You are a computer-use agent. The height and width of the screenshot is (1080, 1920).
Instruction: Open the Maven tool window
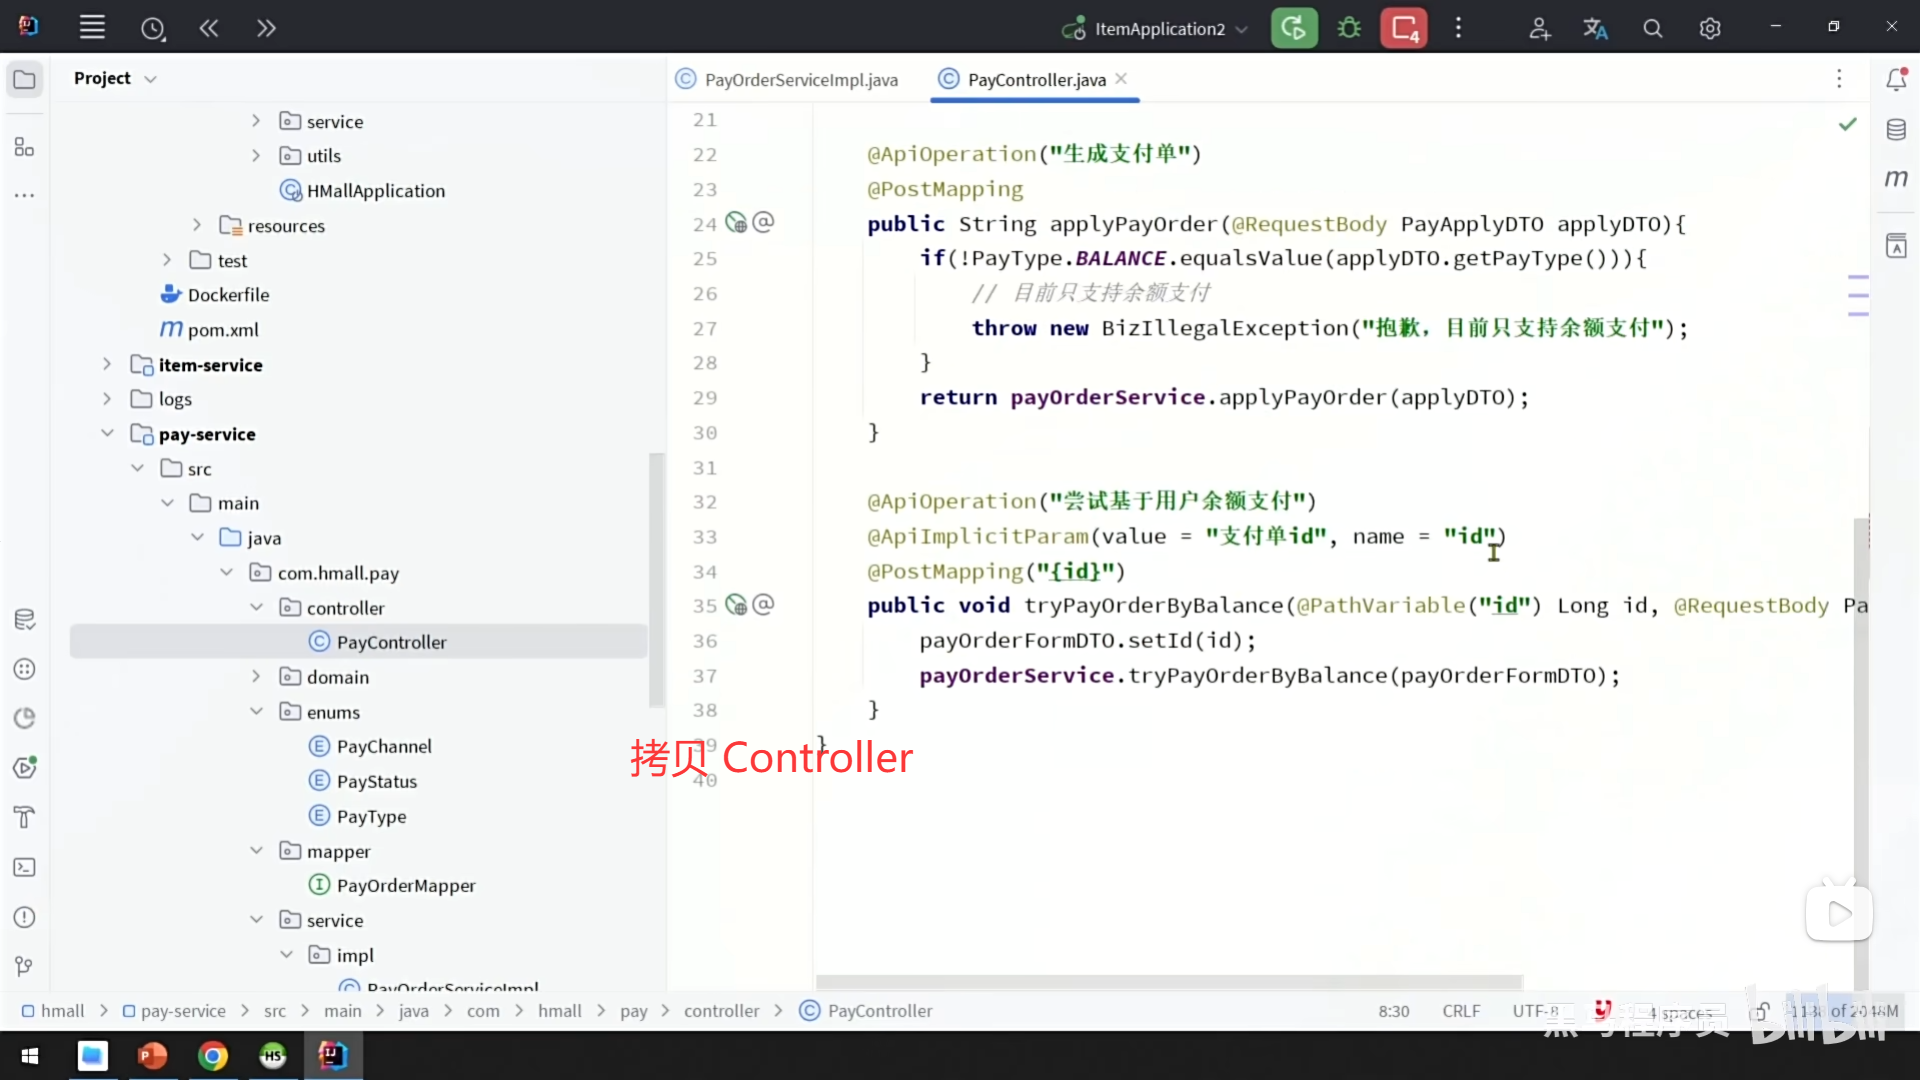click(x=1896, y=178)
